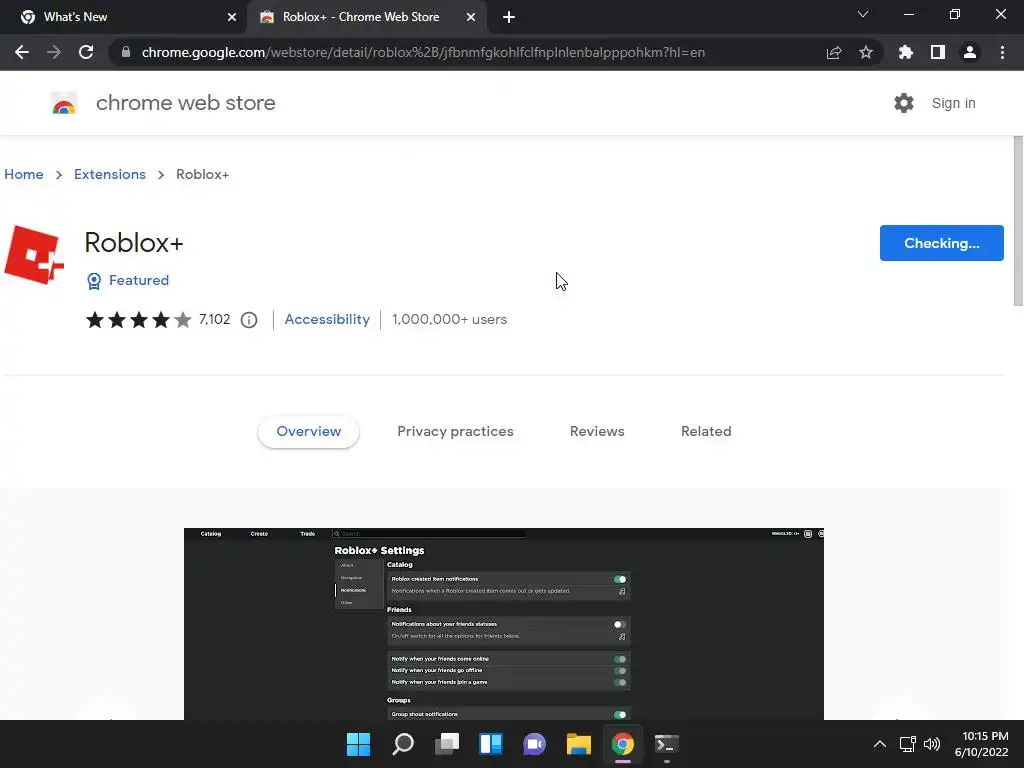1024x768 pixels.
Task: Click the Featured badge
Action: click(128, 280)
